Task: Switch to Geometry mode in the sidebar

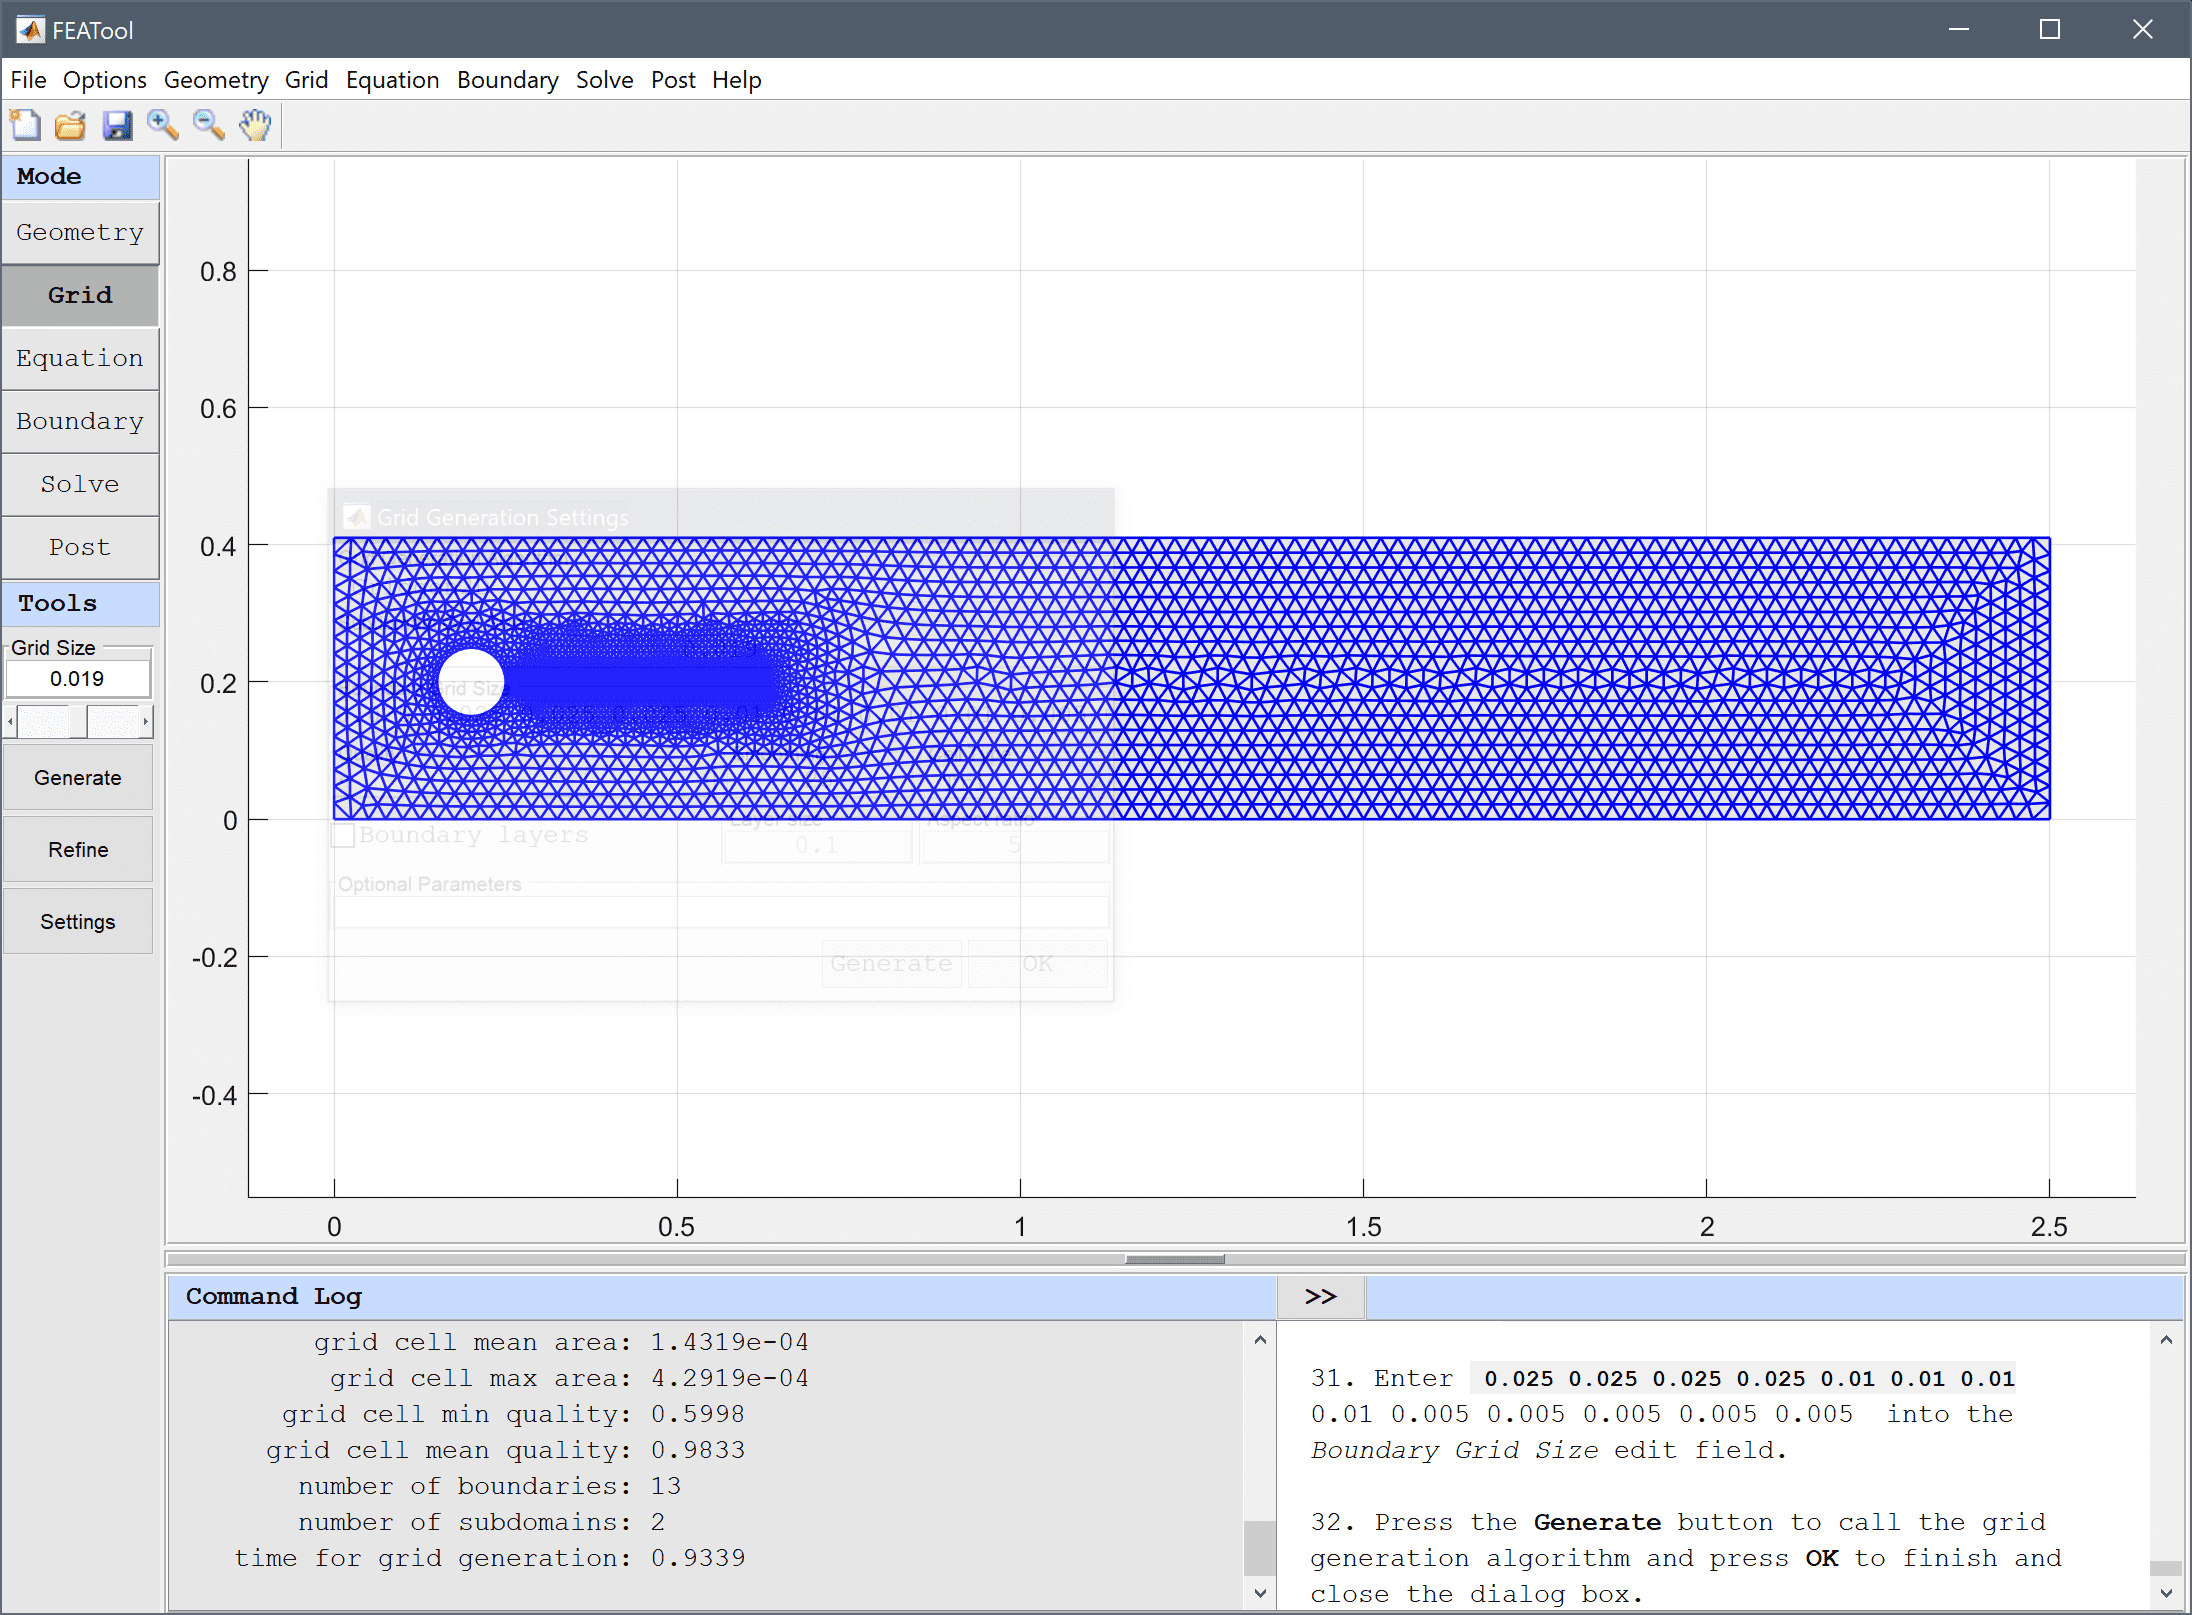Action: (x=80, y=232)
